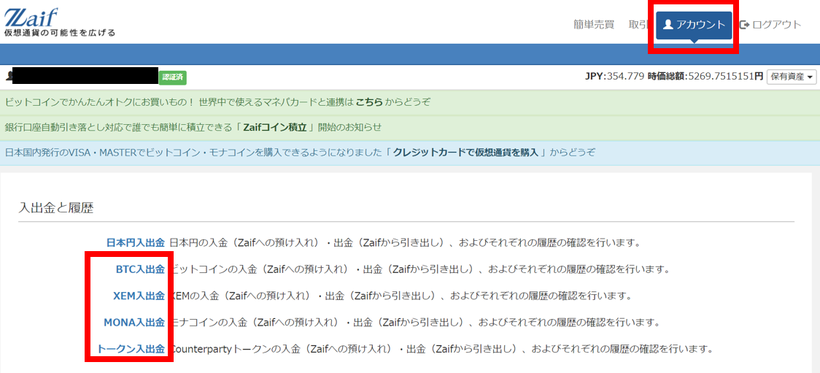Open the 日本円入出金 link
This screenshot has width=820, height=373.
point(135,243)
